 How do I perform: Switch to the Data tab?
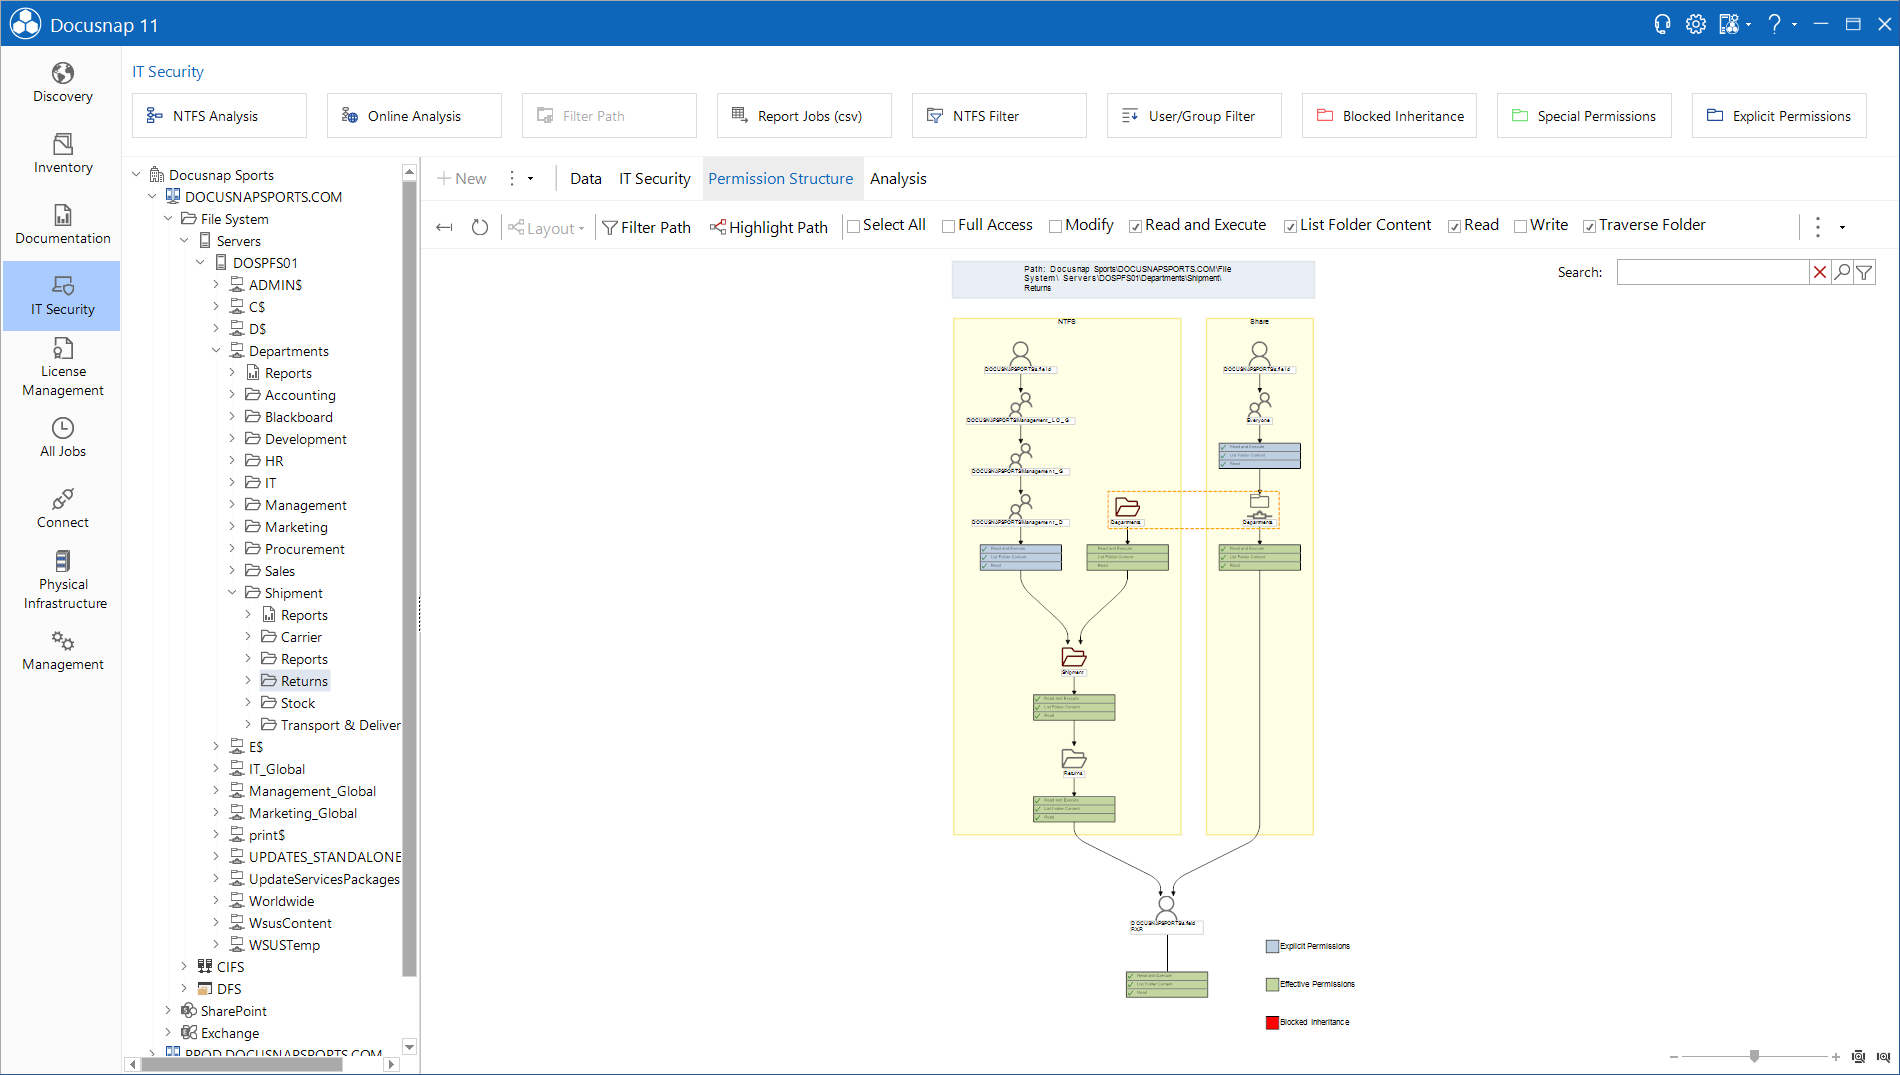click(x=586, y=178)
